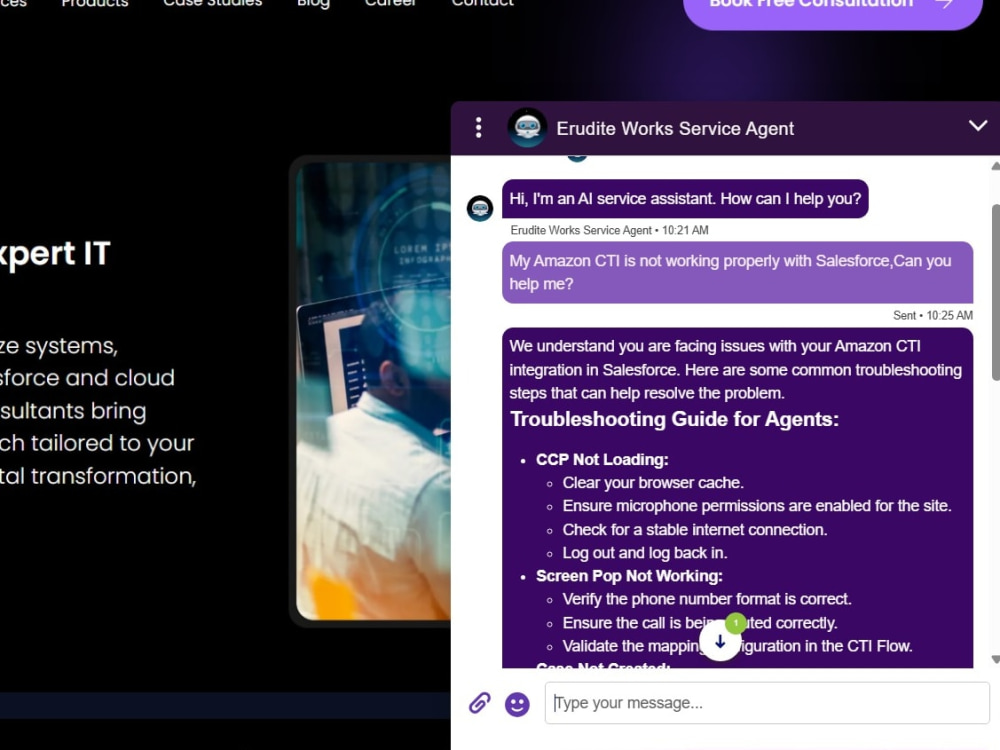
Task: Click 'Erudite Works Service Agent • 10:21 AM' label
Action: click(609, 230)
